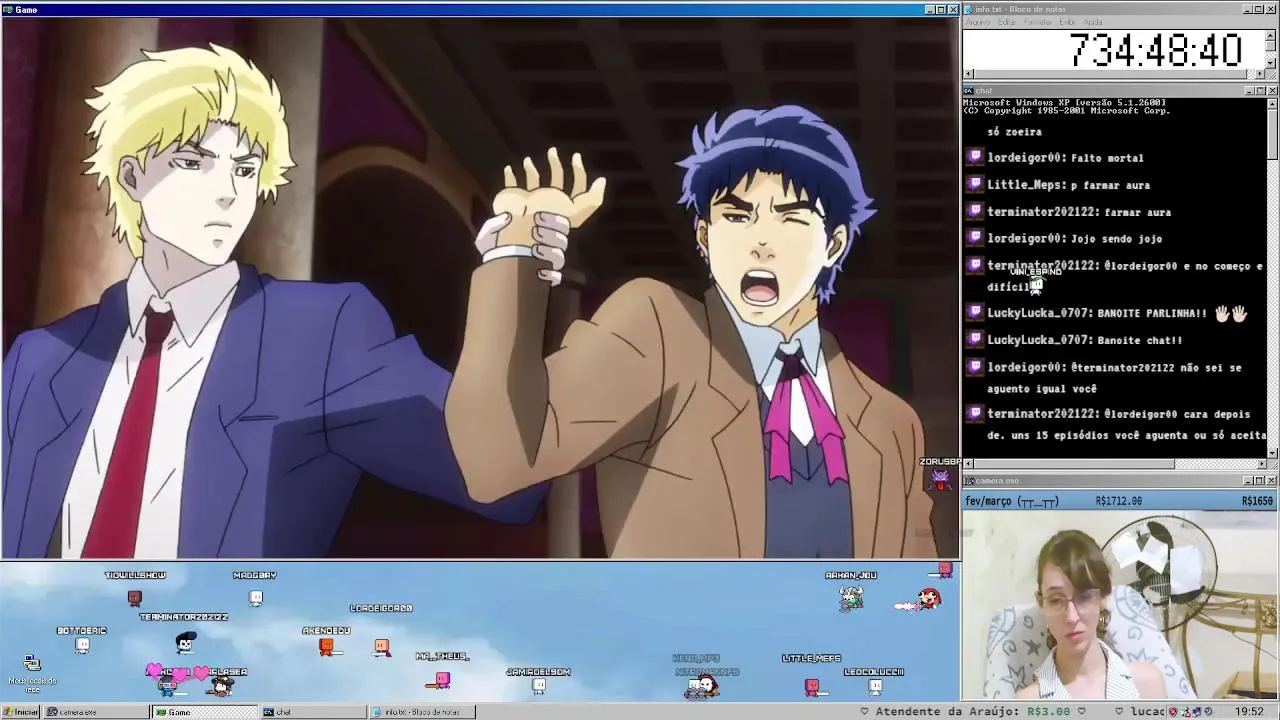Click the command prompt icon in chat title bar
The image size is (1280, 720).
pyautogui.click(x=970, y=90)
